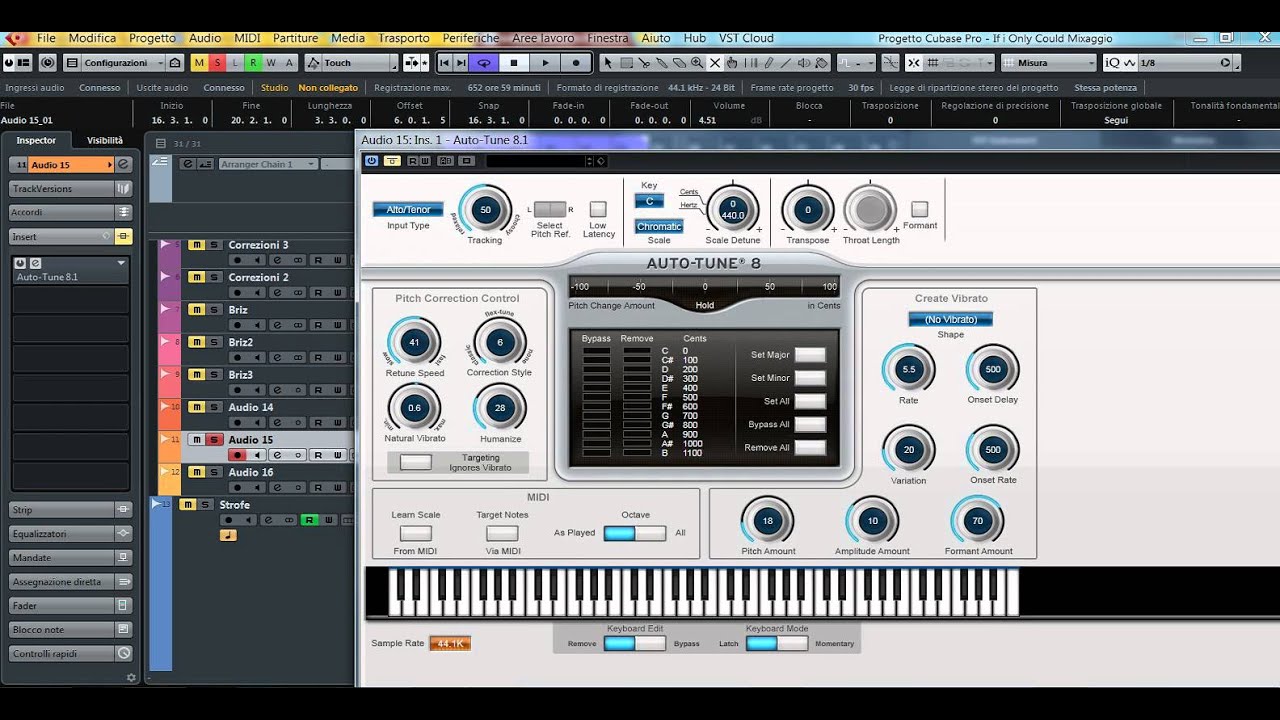Open the vibrato Shape (No Vibrato) dropdown
Viewport: 1280px width, 720px height.
coord(950,319)
